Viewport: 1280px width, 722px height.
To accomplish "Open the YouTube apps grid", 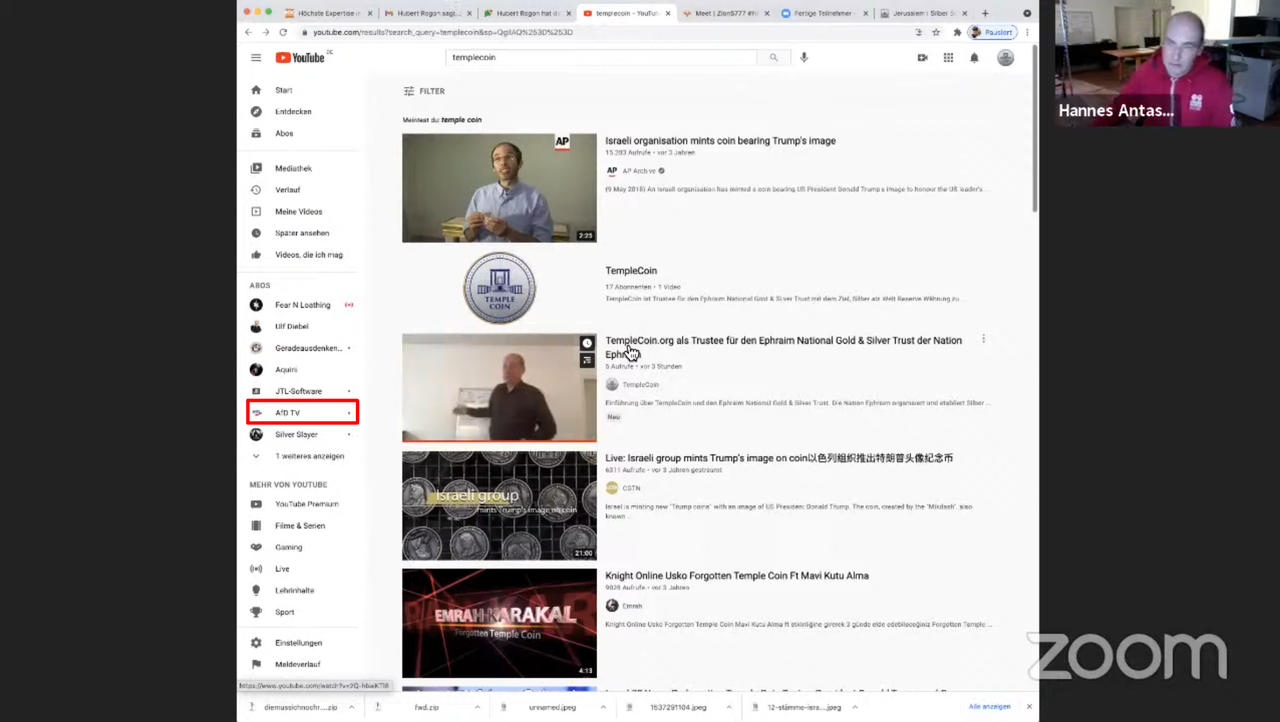I will [948, 58].
